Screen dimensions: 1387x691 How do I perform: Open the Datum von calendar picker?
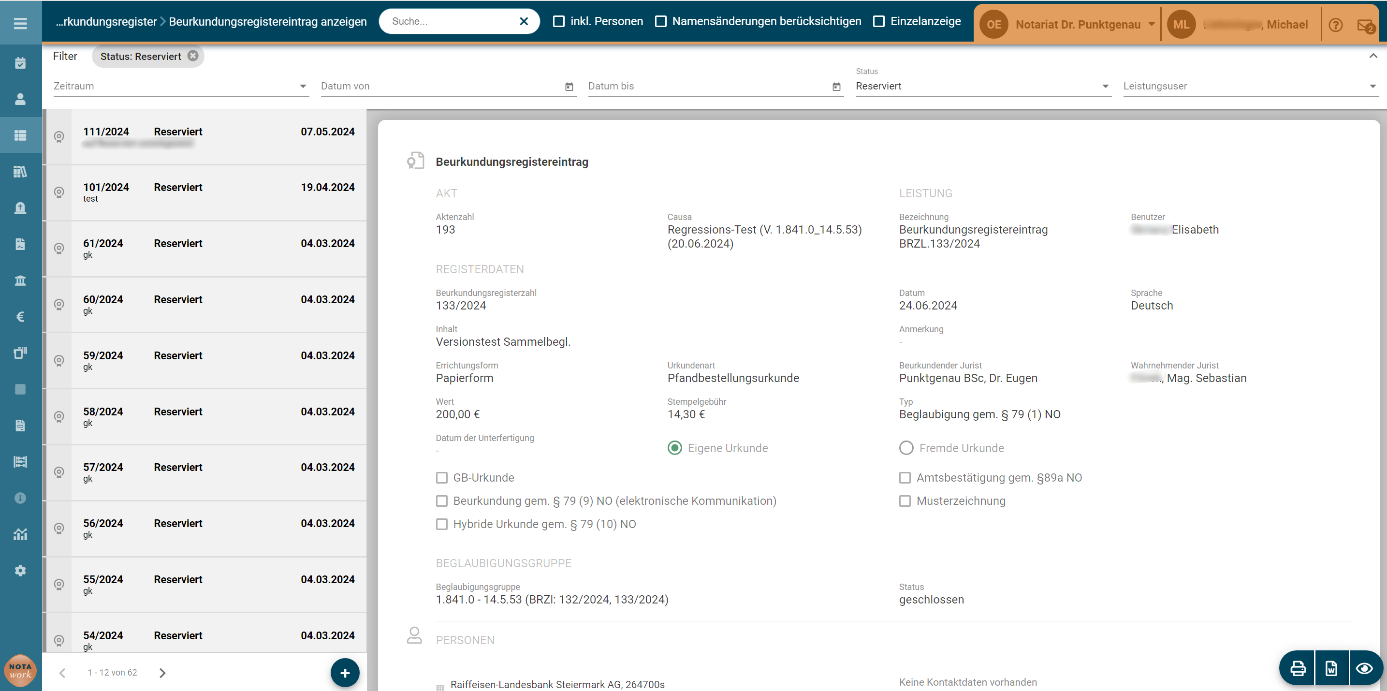click(x=569, y=87)
